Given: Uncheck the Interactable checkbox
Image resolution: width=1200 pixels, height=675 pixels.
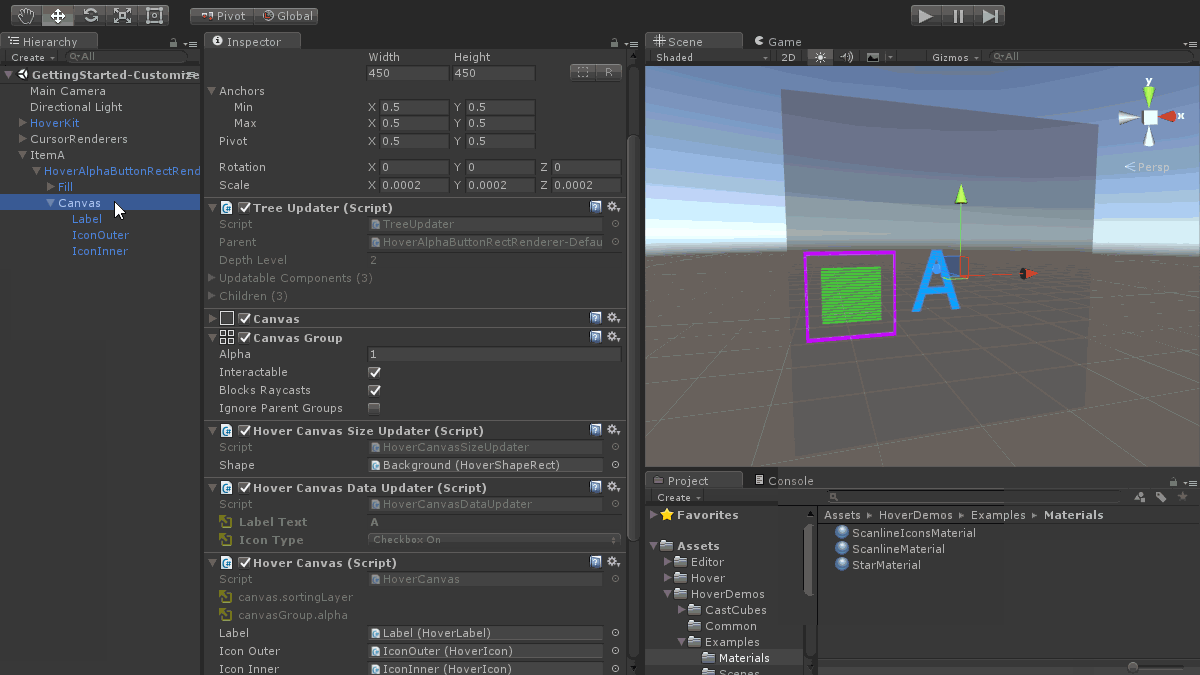Looking at the screenshot, I should 374,372.
